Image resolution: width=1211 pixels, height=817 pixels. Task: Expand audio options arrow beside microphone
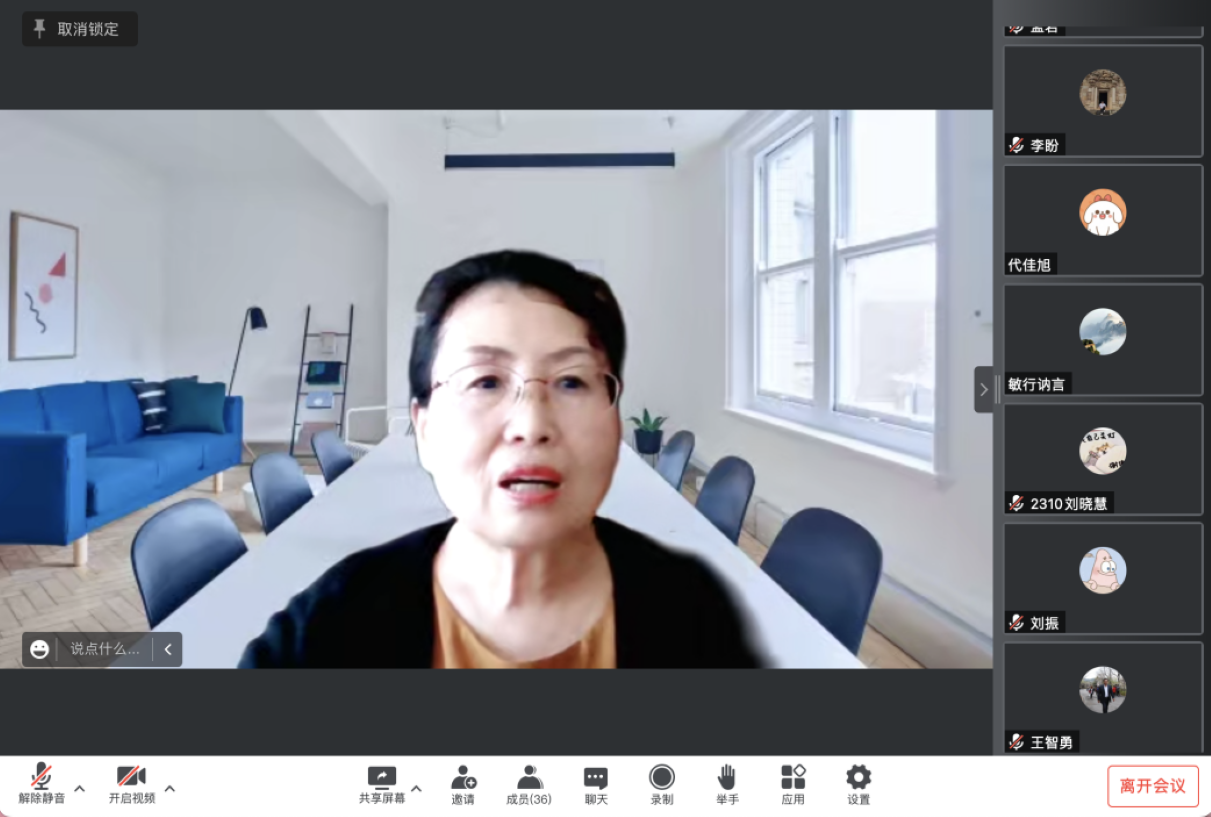click(80, 788)
